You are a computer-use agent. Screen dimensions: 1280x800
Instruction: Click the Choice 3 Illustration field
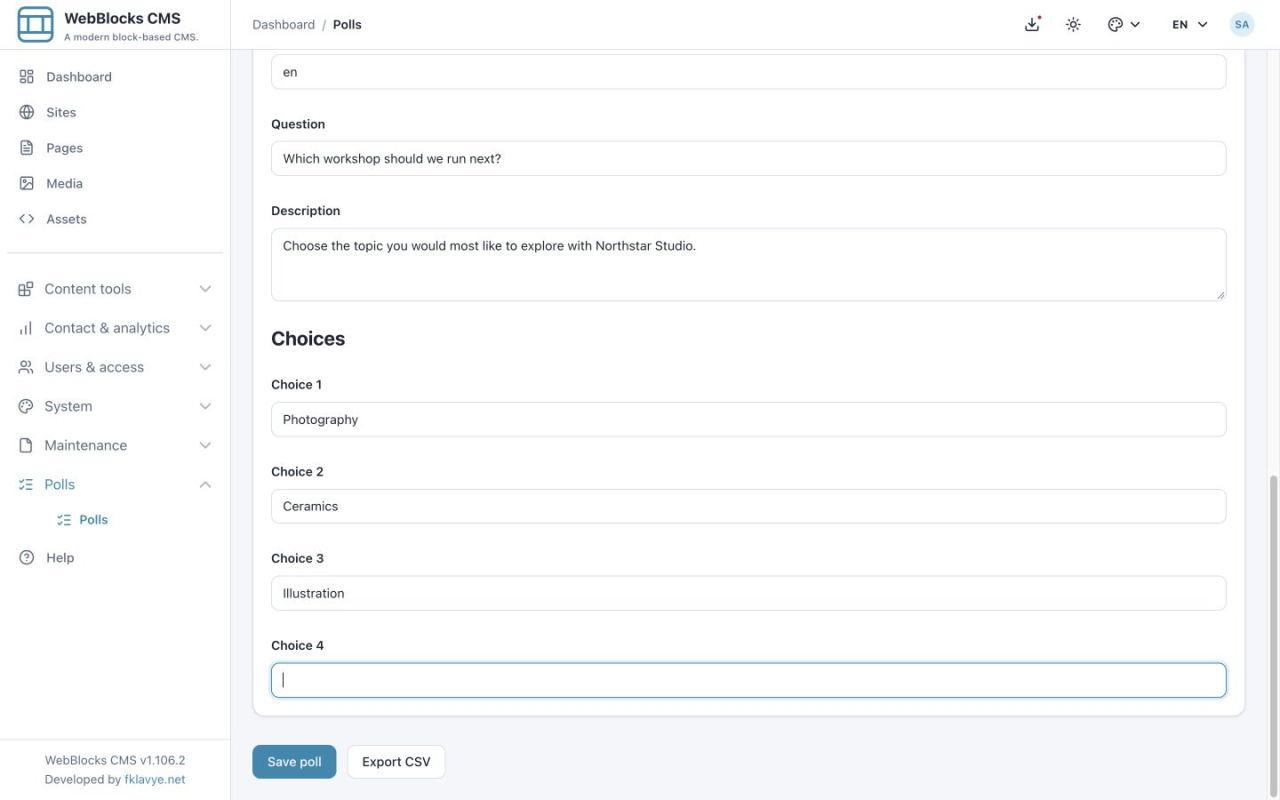coord(748,593)
